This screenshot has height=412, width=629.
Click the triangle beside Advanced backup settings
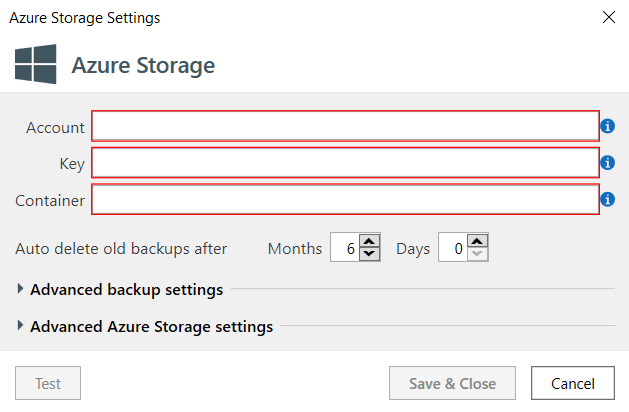tap(20, 288)
